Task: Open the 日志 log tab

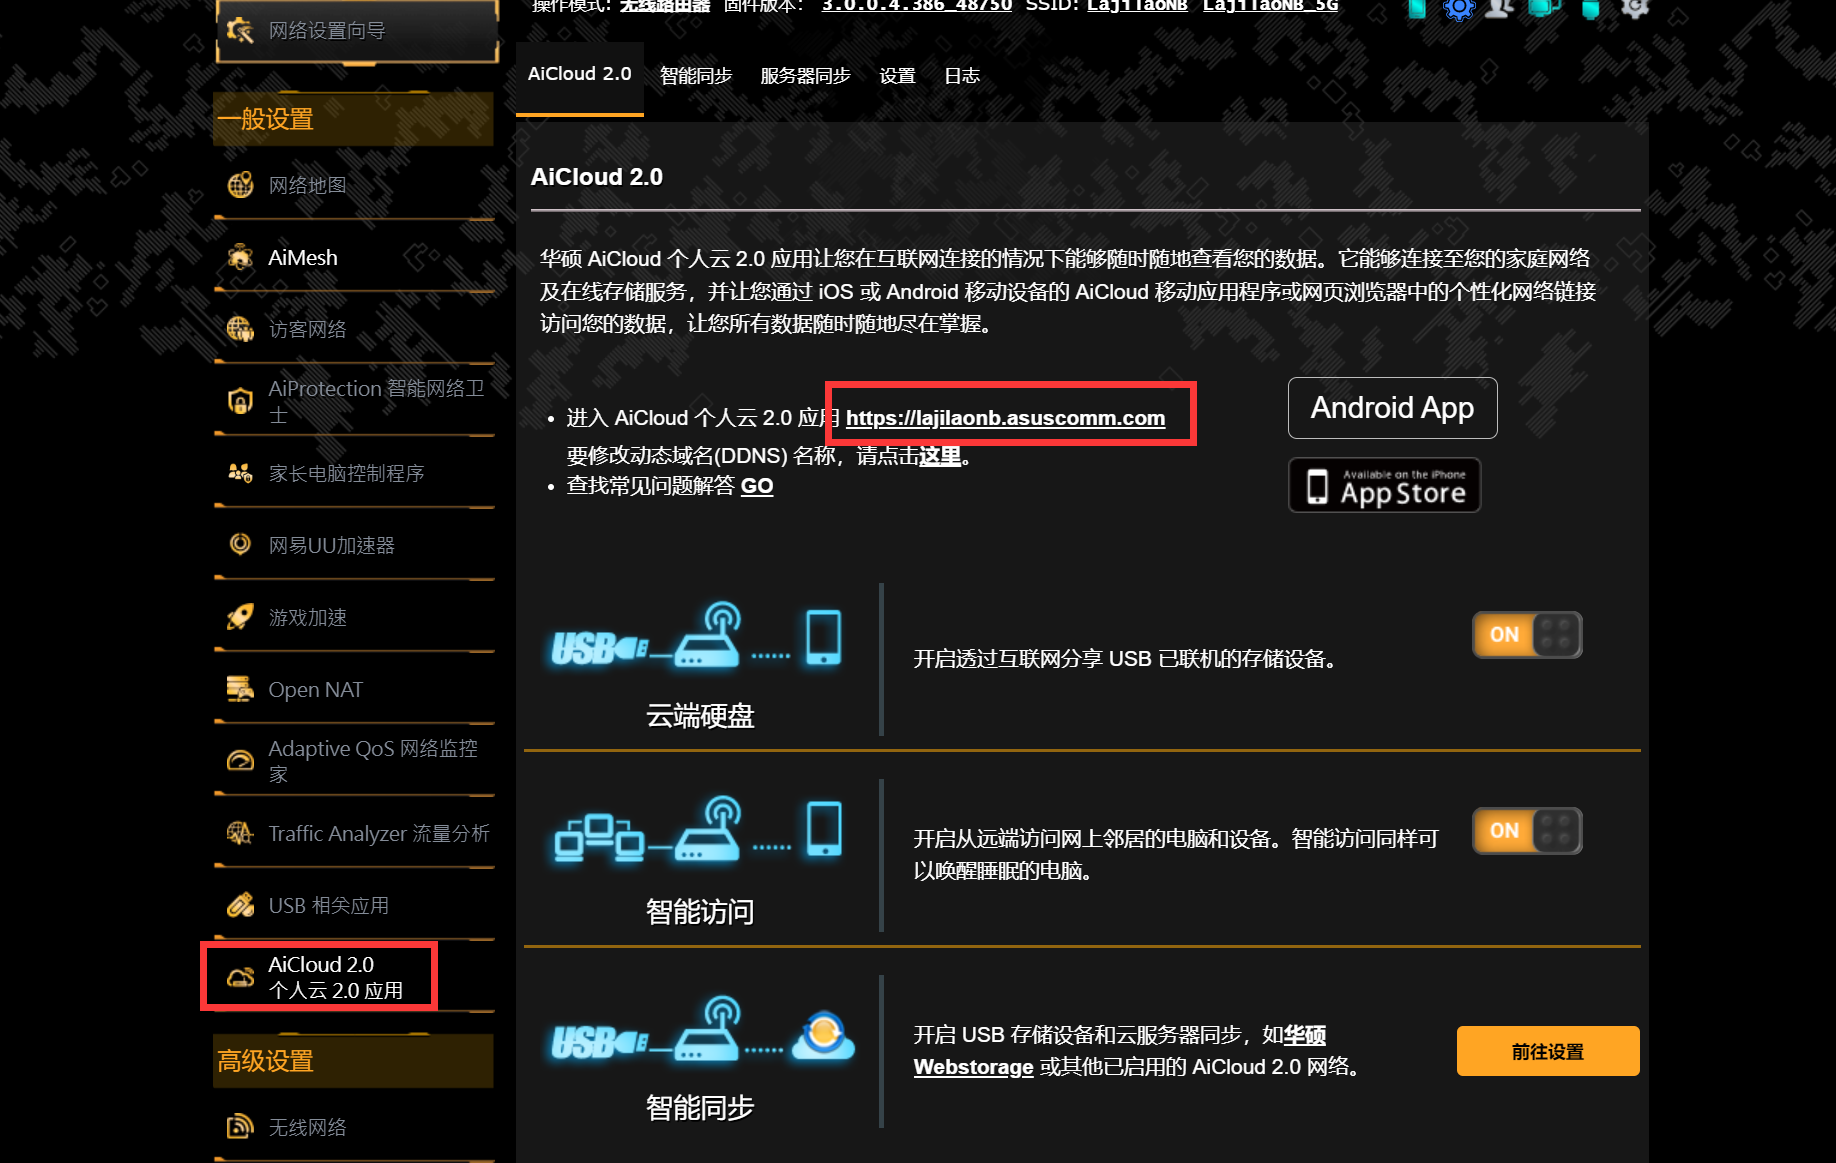Action: (x=961, y=75)
